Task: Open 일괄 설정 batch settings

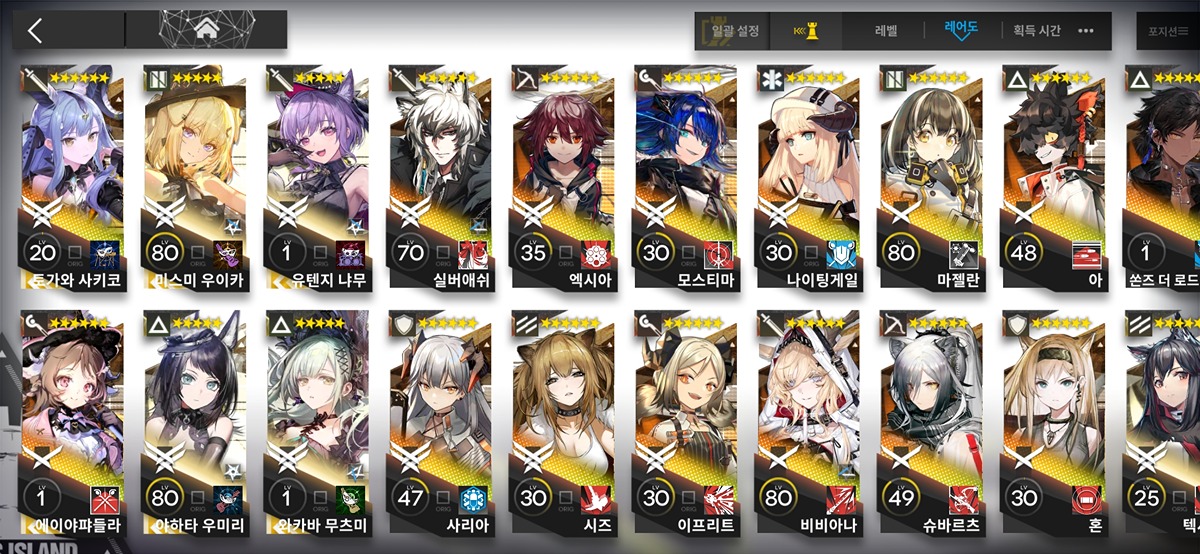Action: coord(737,31)
